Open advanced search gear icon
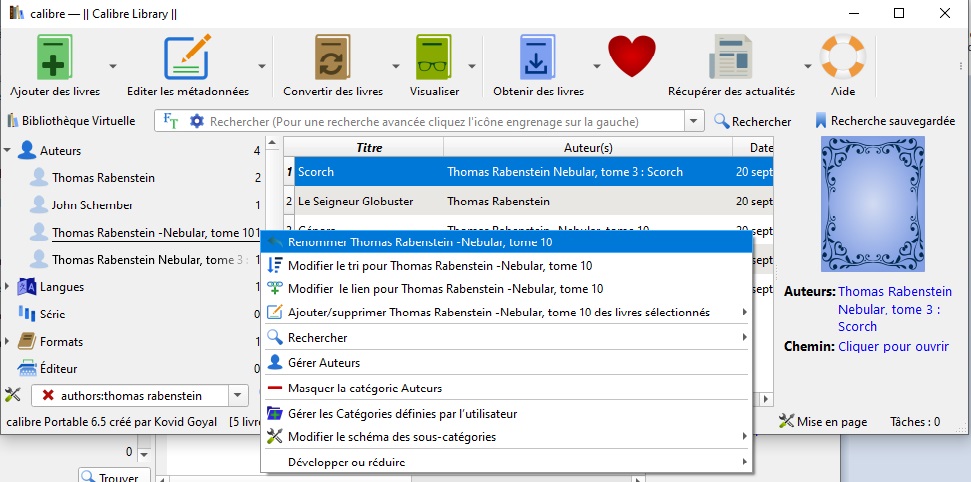This screenshot has height=482, width=971. click(196, 121)
